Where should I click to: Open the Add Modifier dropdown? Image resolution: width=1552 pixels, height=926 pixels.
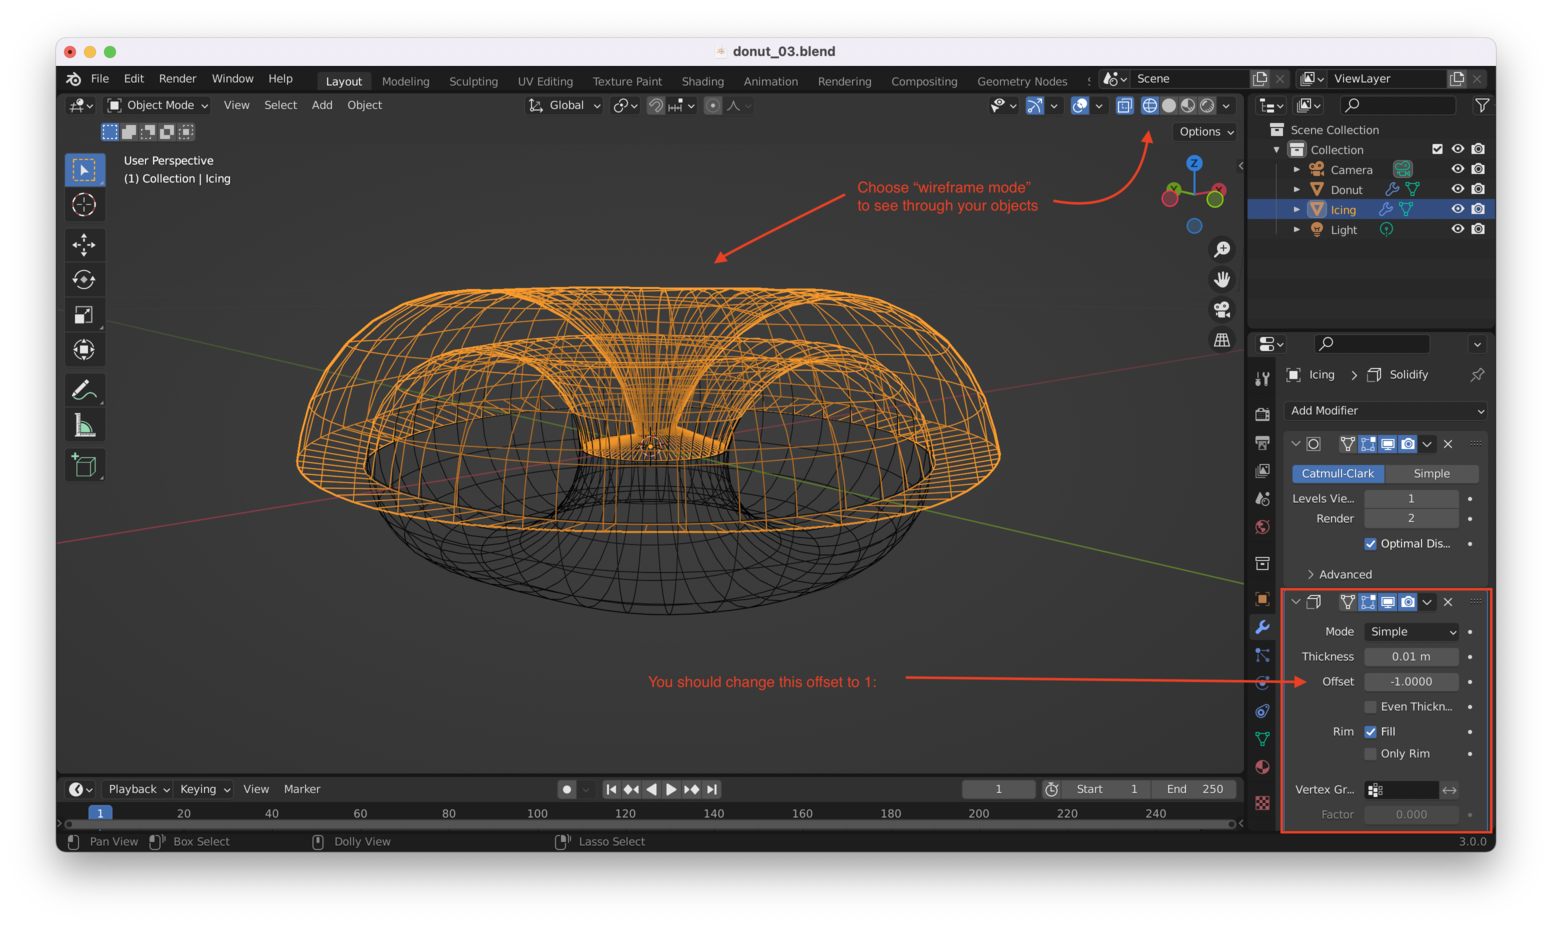click(1385, 411)
